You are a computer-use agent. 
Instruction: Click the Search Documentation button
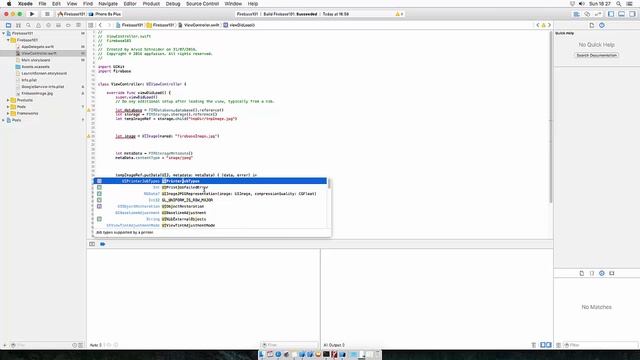point(596,55)
